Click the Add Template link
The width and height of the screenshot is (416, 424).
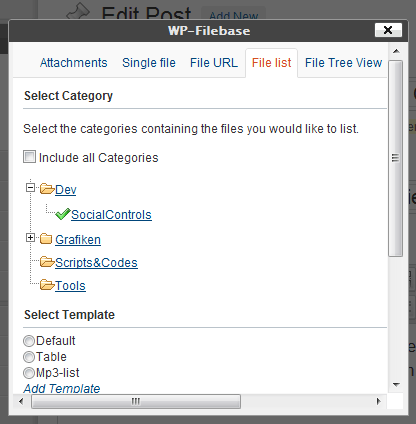(62, 388)
